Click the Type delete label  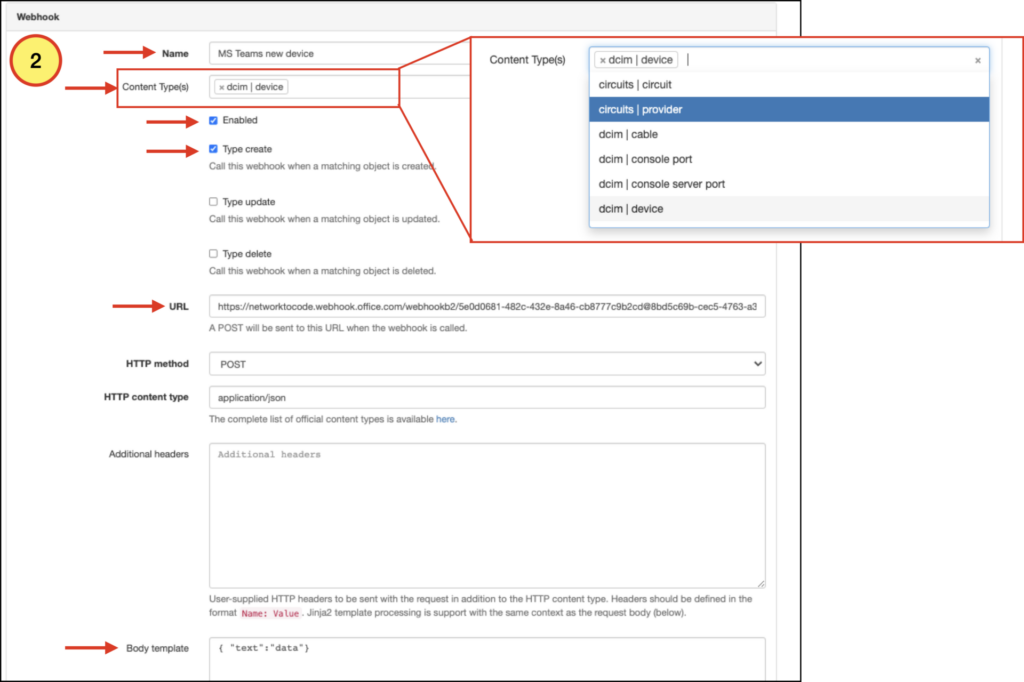(x=247, y=253)
